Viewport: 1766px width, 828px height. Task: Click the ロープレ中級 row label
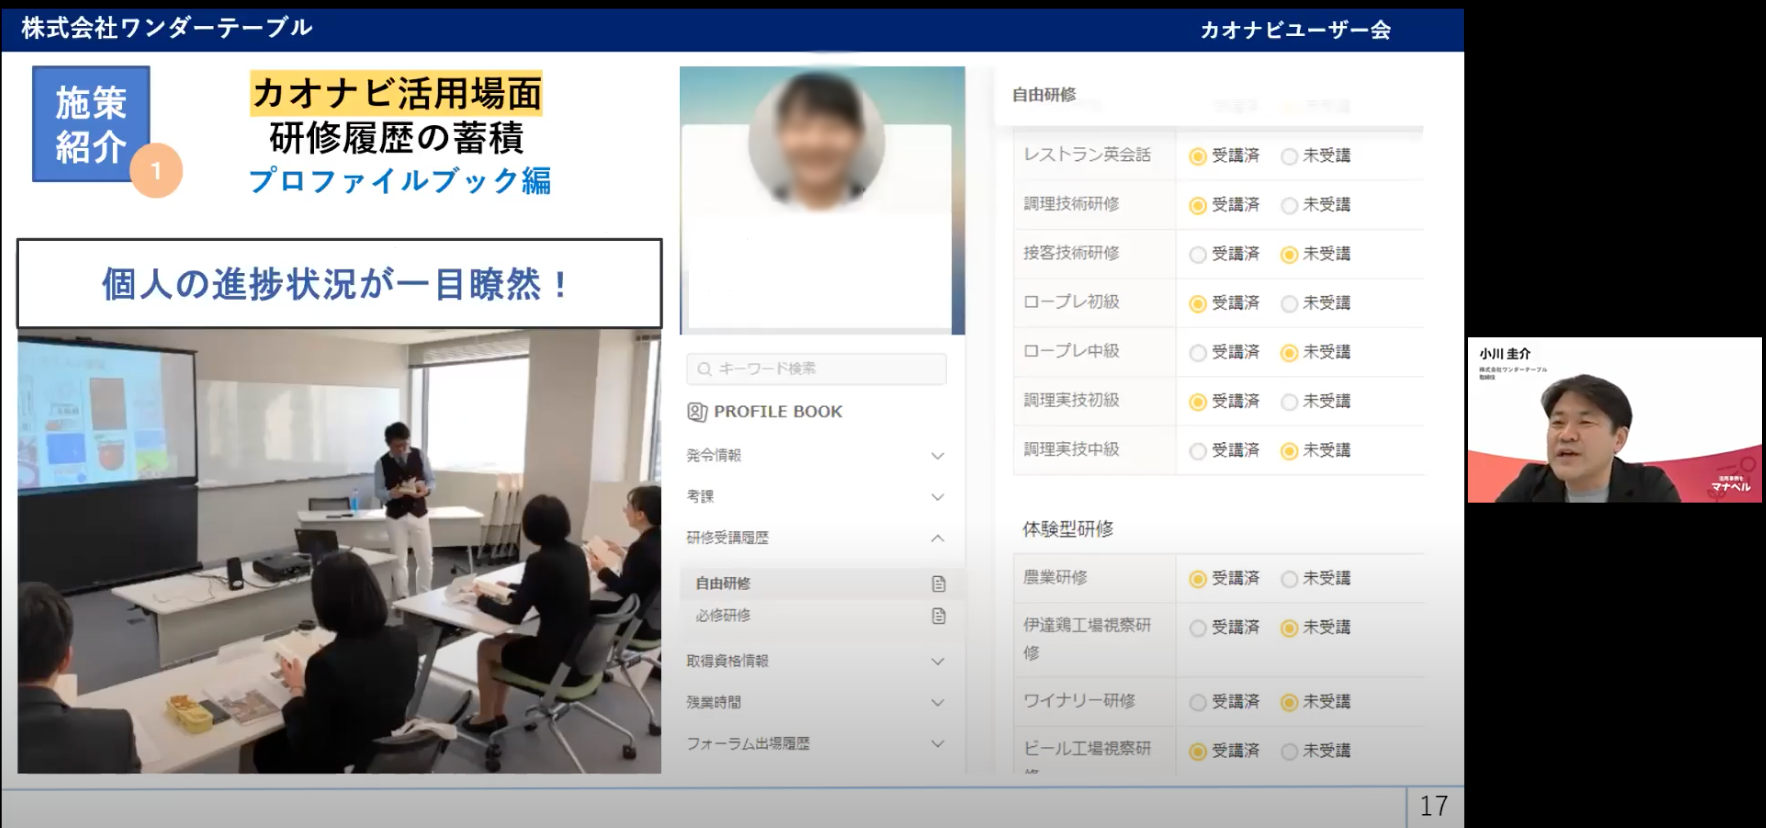[x=1071, y=351]
